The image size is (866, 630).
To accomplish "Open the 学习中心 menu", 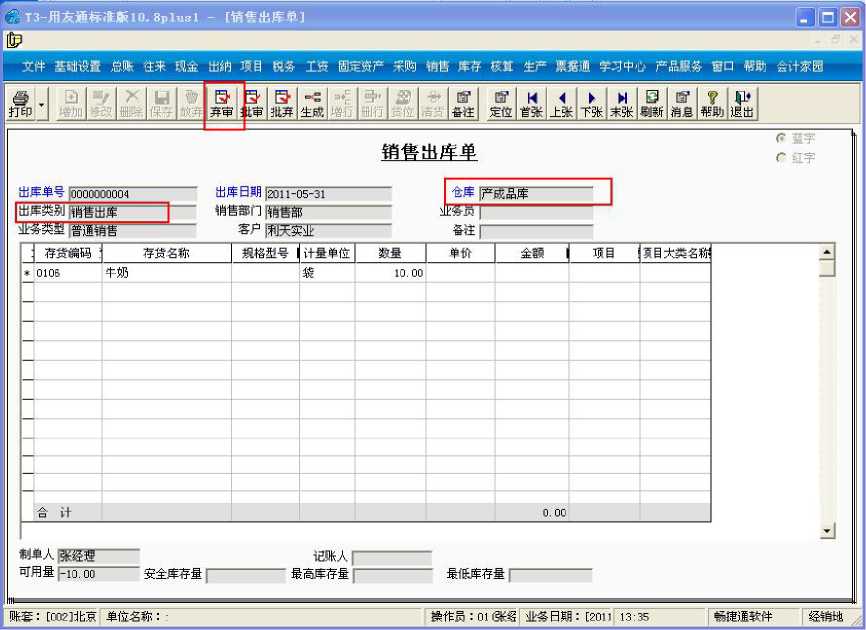I will click(622, 66).
